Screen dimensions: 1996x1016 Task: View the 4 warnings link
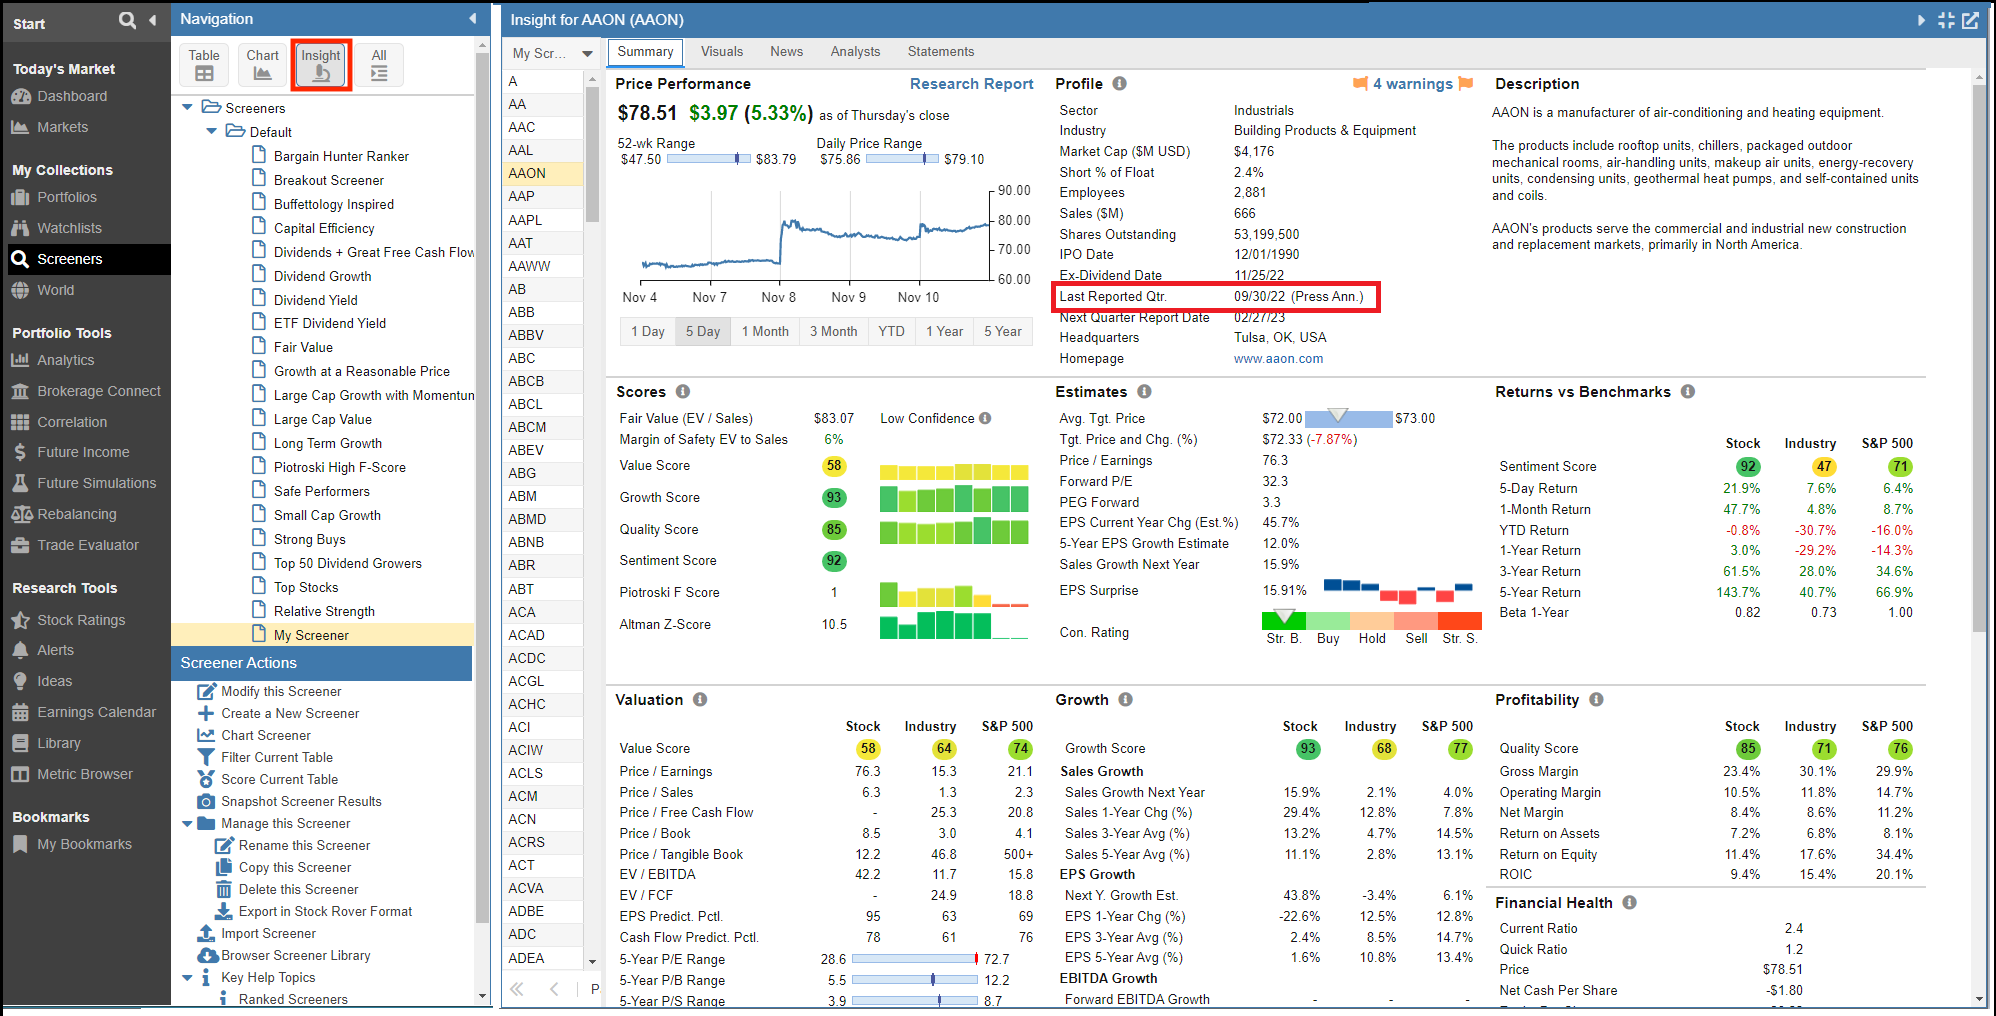tap(1412, 84)
